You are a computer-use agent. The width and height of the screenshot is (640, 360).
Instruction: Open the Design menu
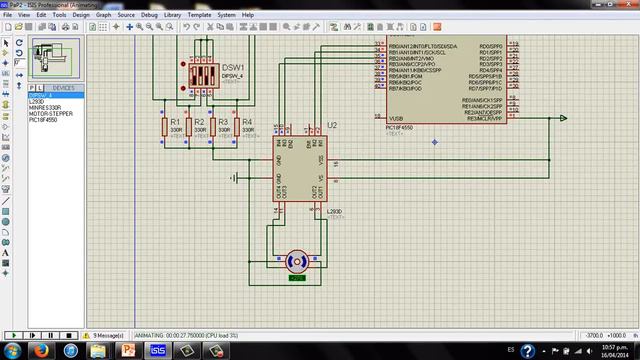click(81, 15)
